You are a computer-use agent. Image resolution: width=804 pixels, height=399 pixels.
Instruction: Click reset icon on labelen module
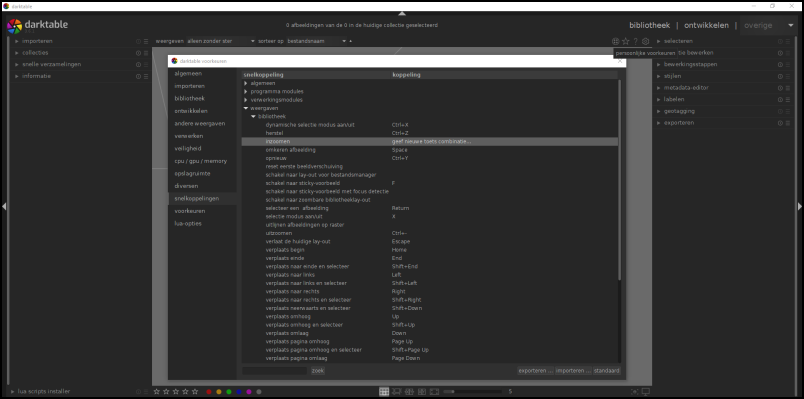coord(780,99)
